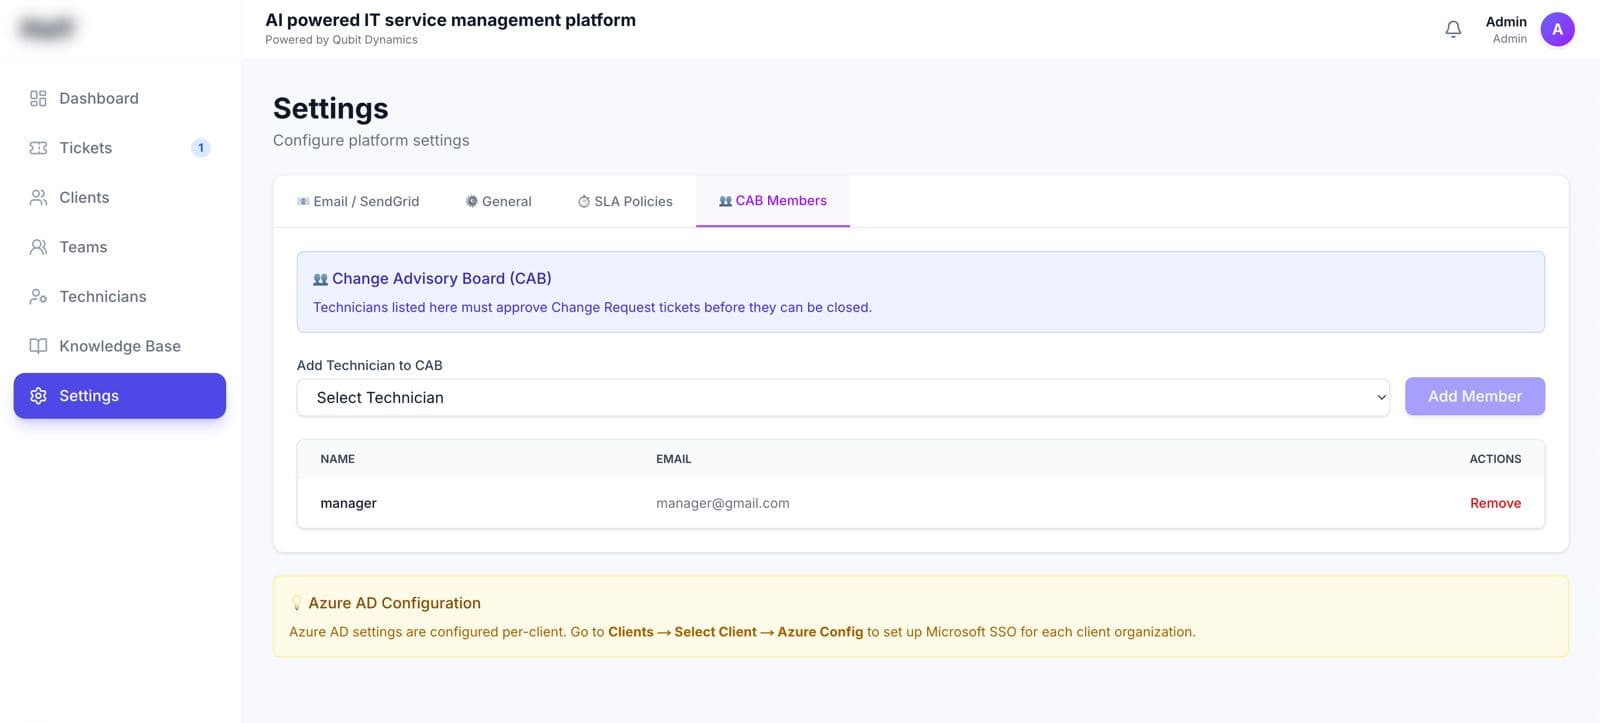The height and width of the screenshot is (723, 1600).
Task: Click the manager@gmail.com email cell
Action: [x=722, y=503]
